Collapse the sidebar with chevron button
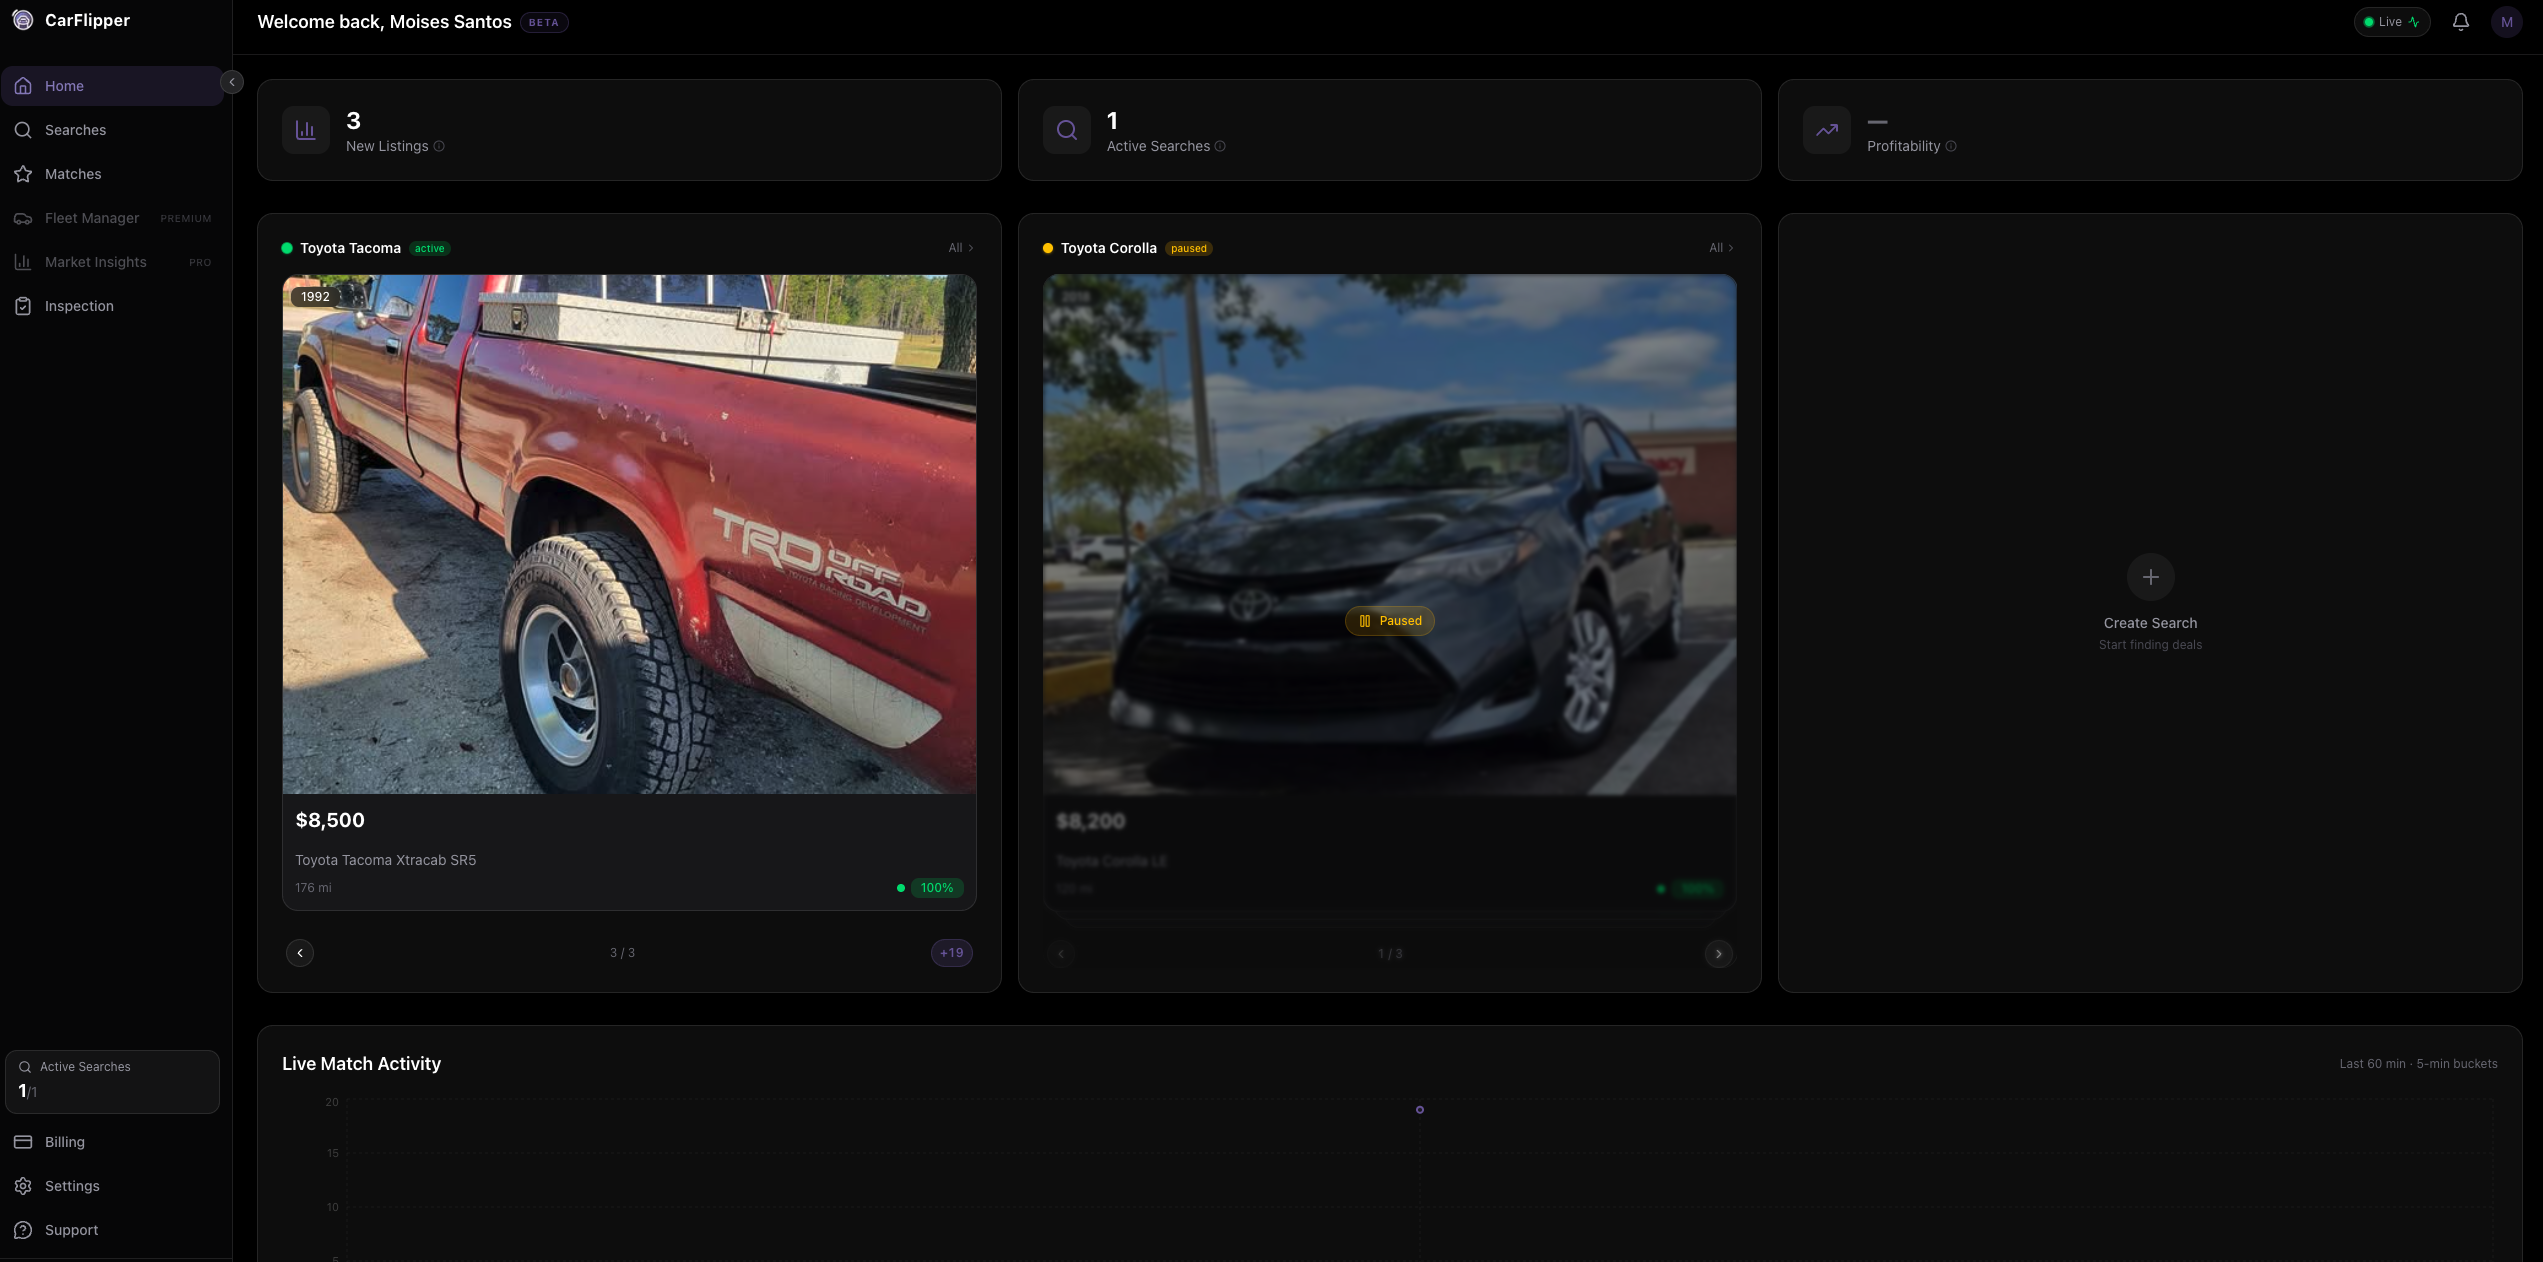The height and width of the screenshot is (1262, 2543). point(231,82)
